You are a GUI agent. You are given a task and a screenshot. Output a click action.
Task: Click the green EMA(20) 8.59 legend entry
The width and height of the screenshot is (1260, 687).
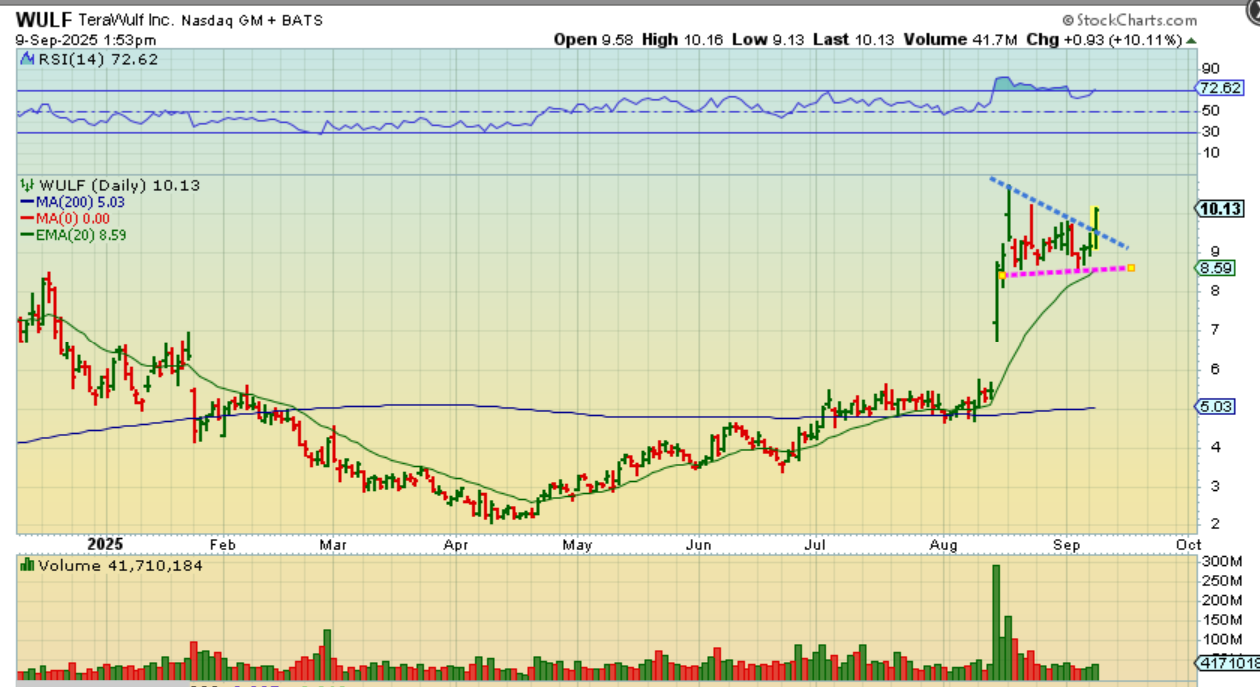[x=76, y=235]
